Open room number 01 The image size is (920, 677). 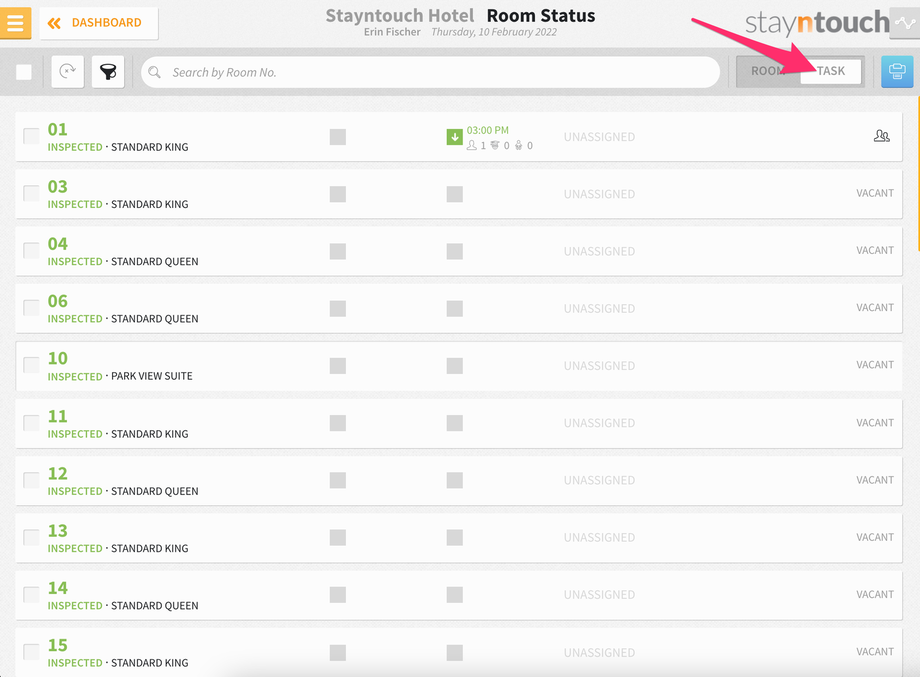58,129
